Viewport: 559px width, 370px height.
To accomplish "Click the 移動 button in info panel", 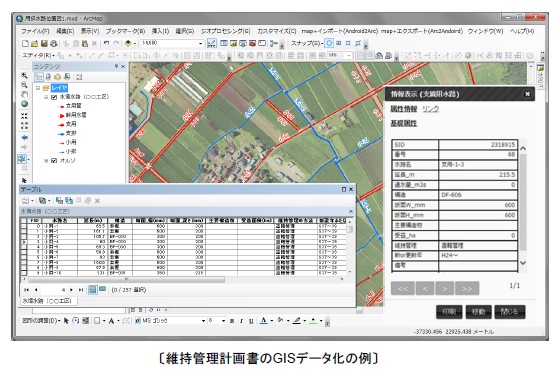I will click(x=478, y=312).
